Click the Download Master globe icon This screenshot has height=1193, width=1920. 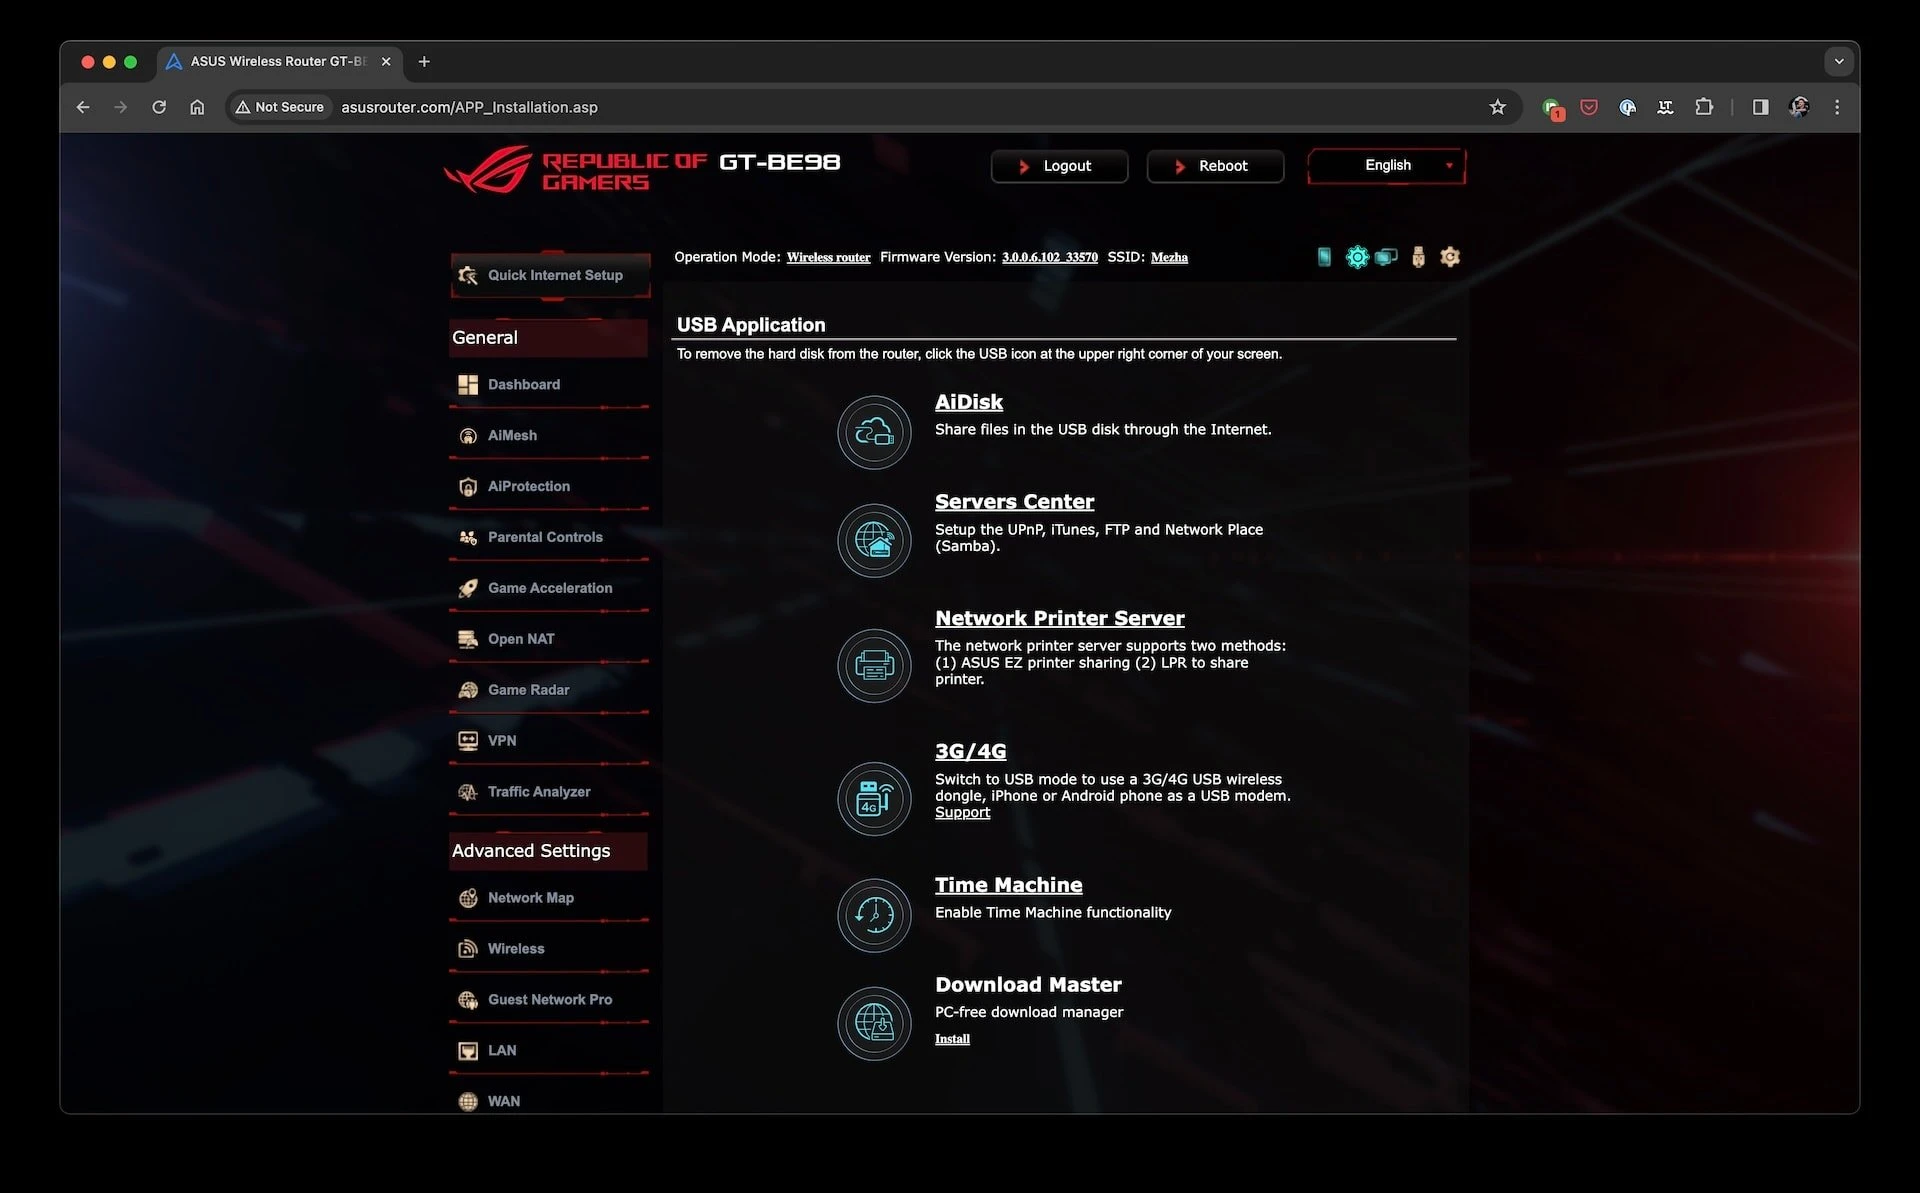874,1023
